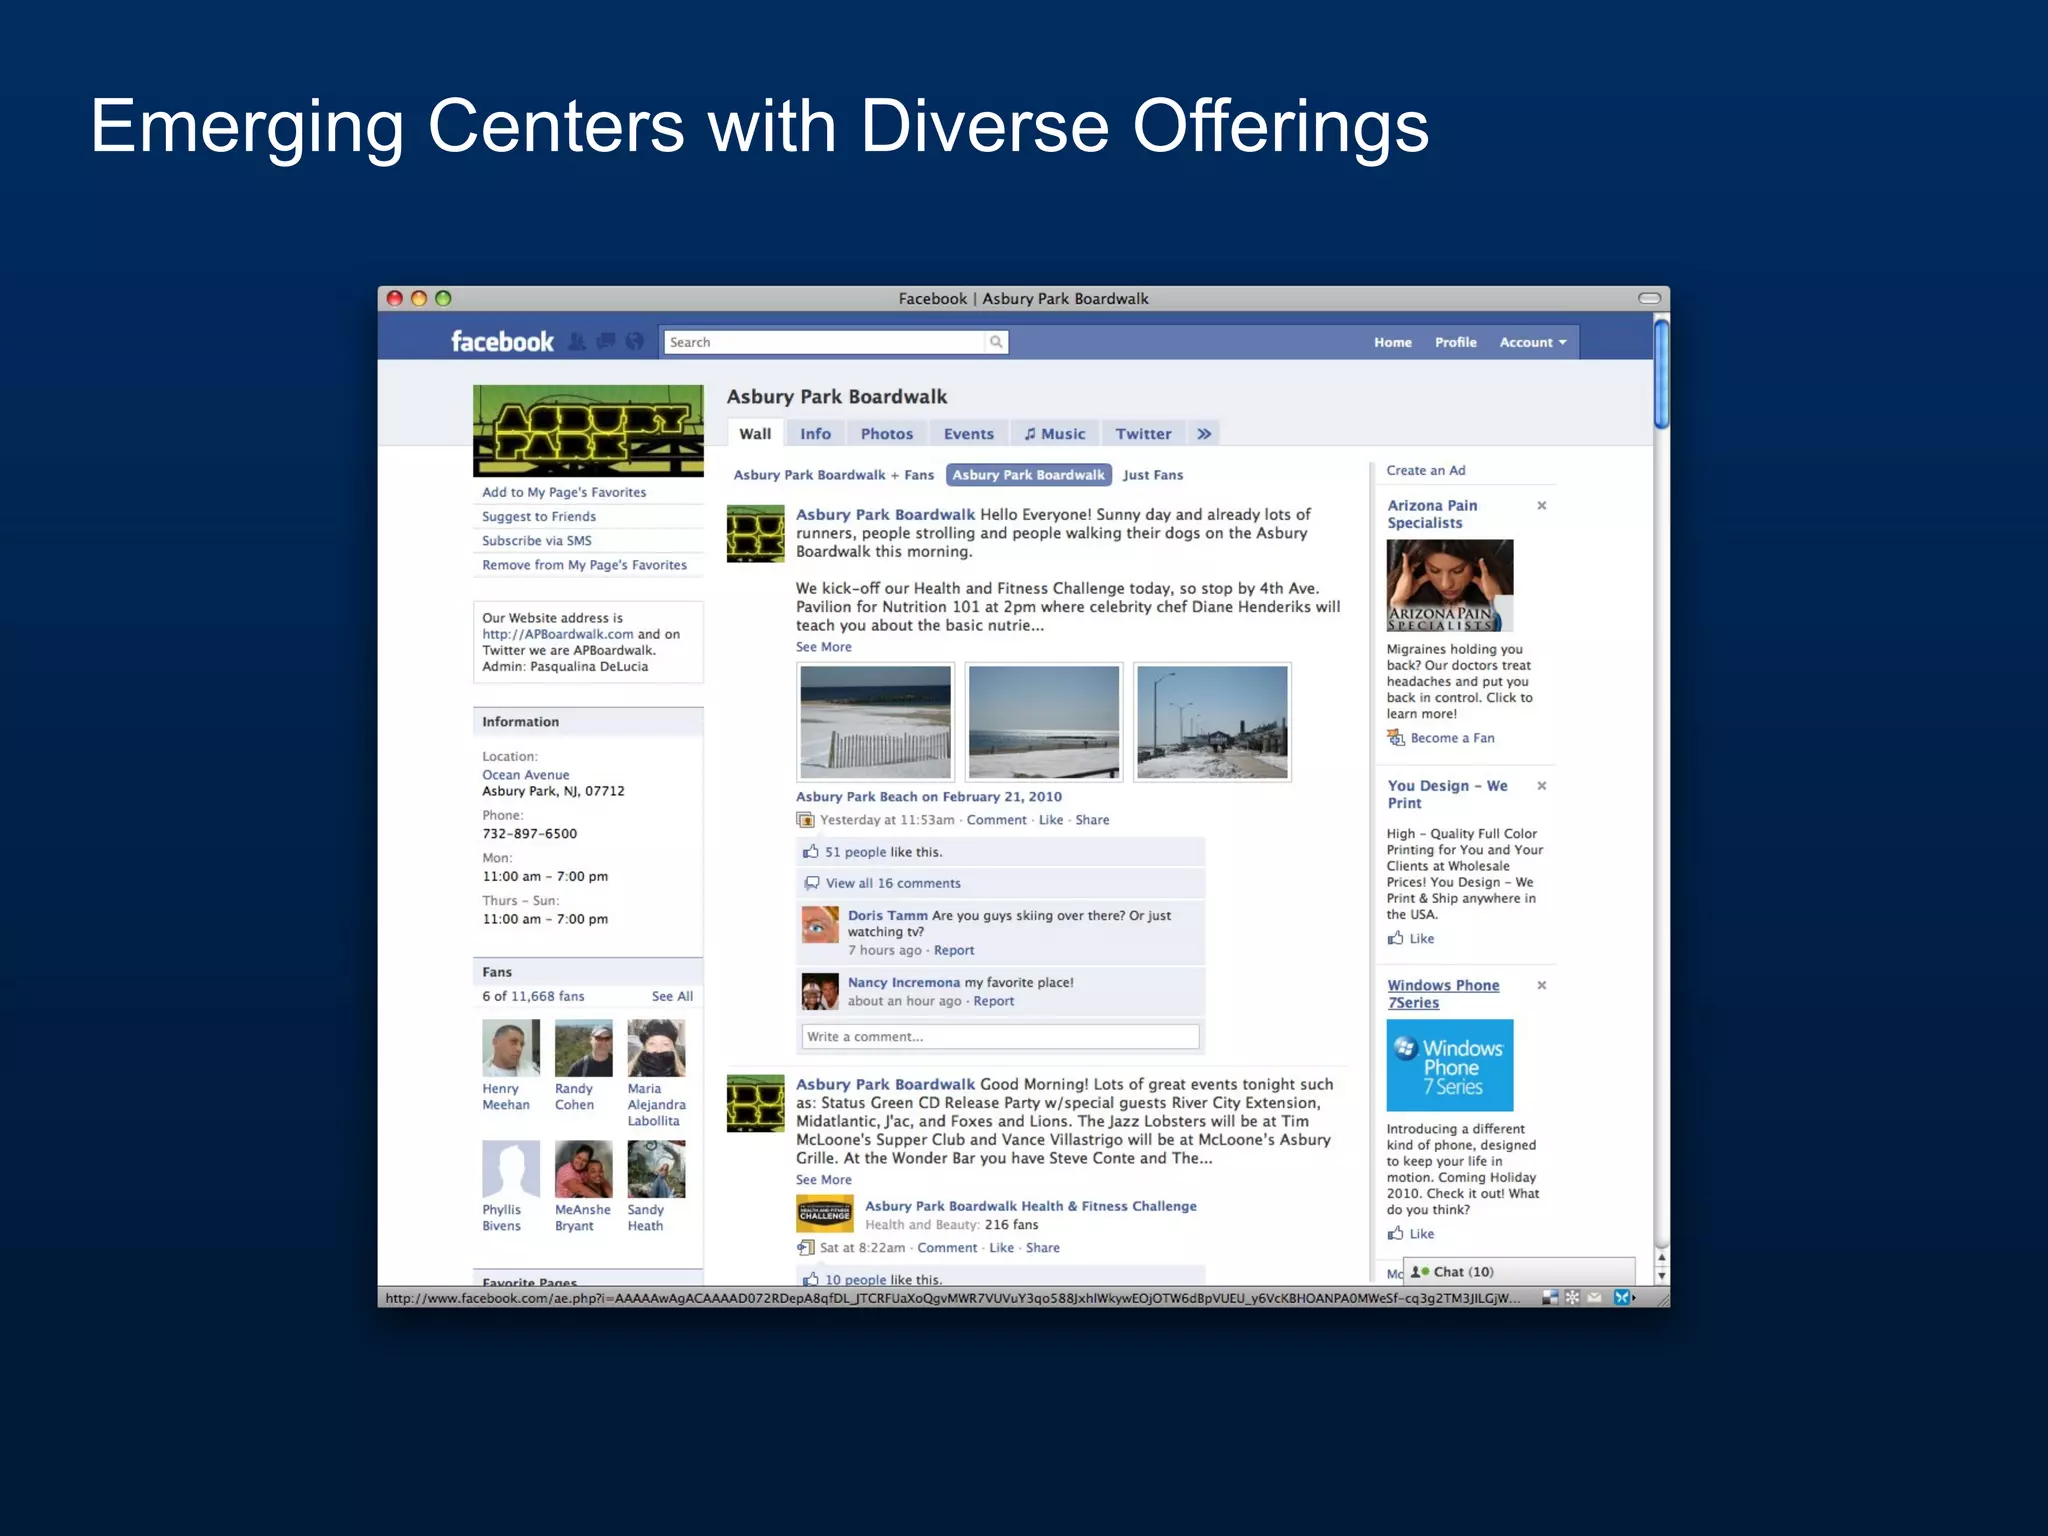Click 'Remove from My Page's Favorites'

(585, 565)
